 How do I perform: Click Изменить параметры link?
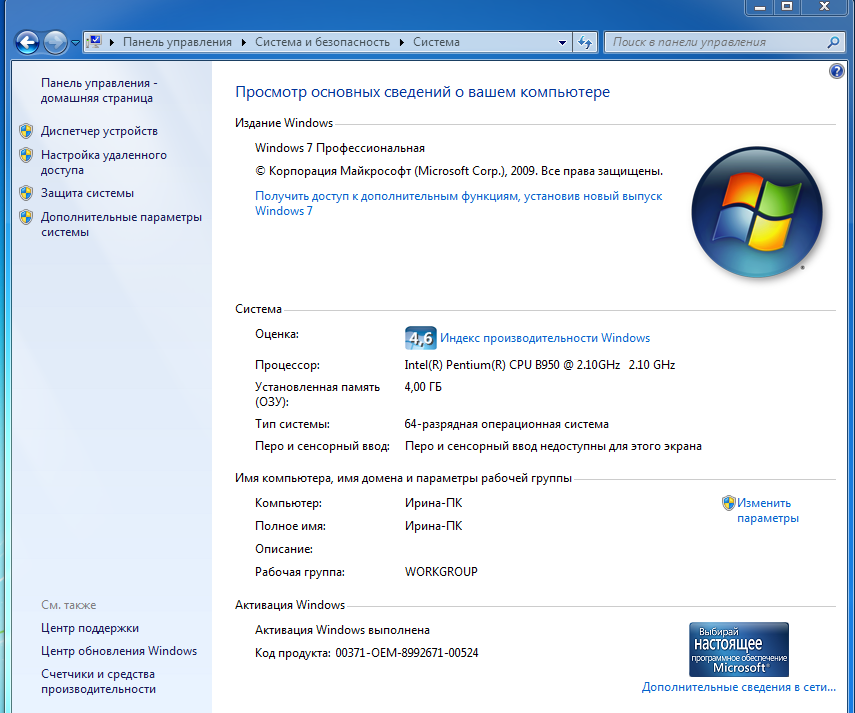pos(768,511)
